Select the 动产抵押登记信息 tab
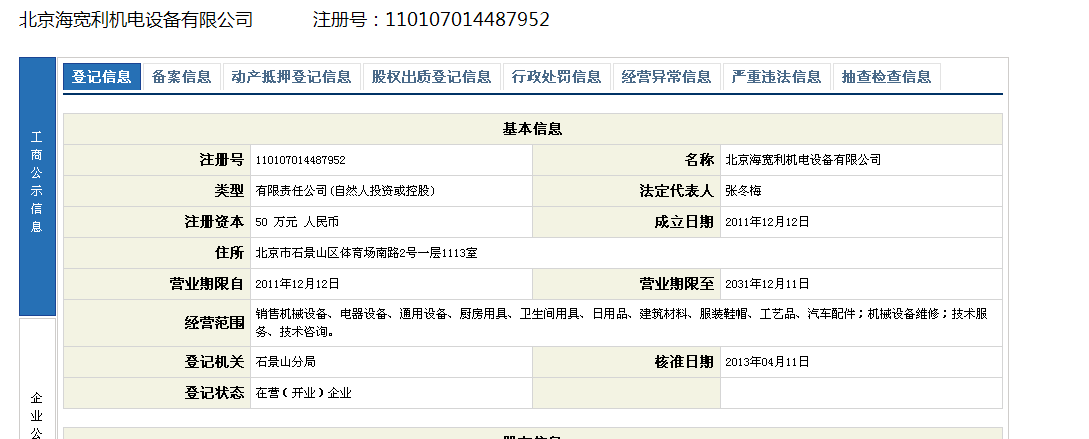The image size is (1089, 439). click(x=291, y=77)
